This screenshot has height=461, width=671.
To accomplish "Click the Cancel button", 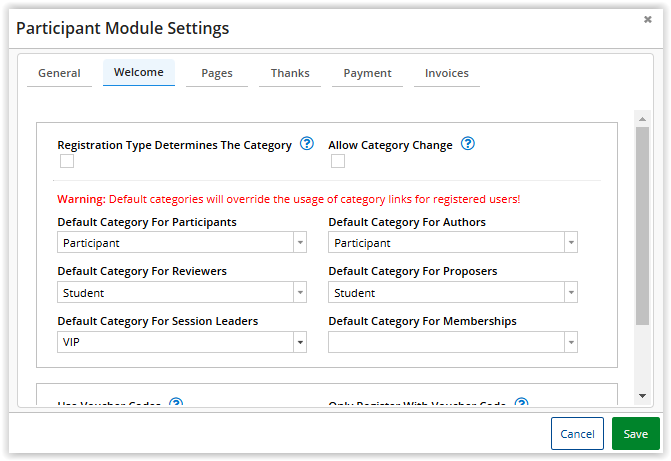I will coord(577,434).
